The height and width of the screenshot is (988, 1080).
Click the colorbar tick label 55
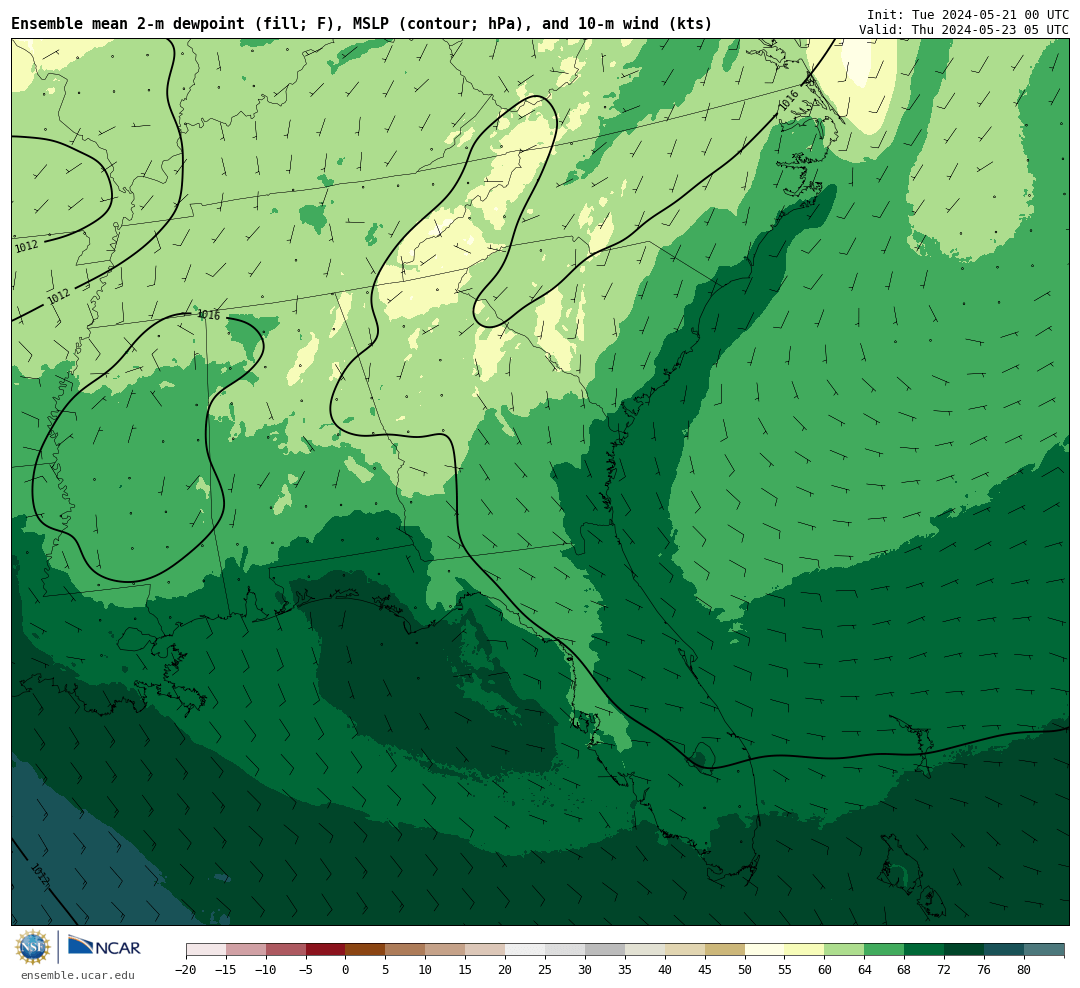785,970
